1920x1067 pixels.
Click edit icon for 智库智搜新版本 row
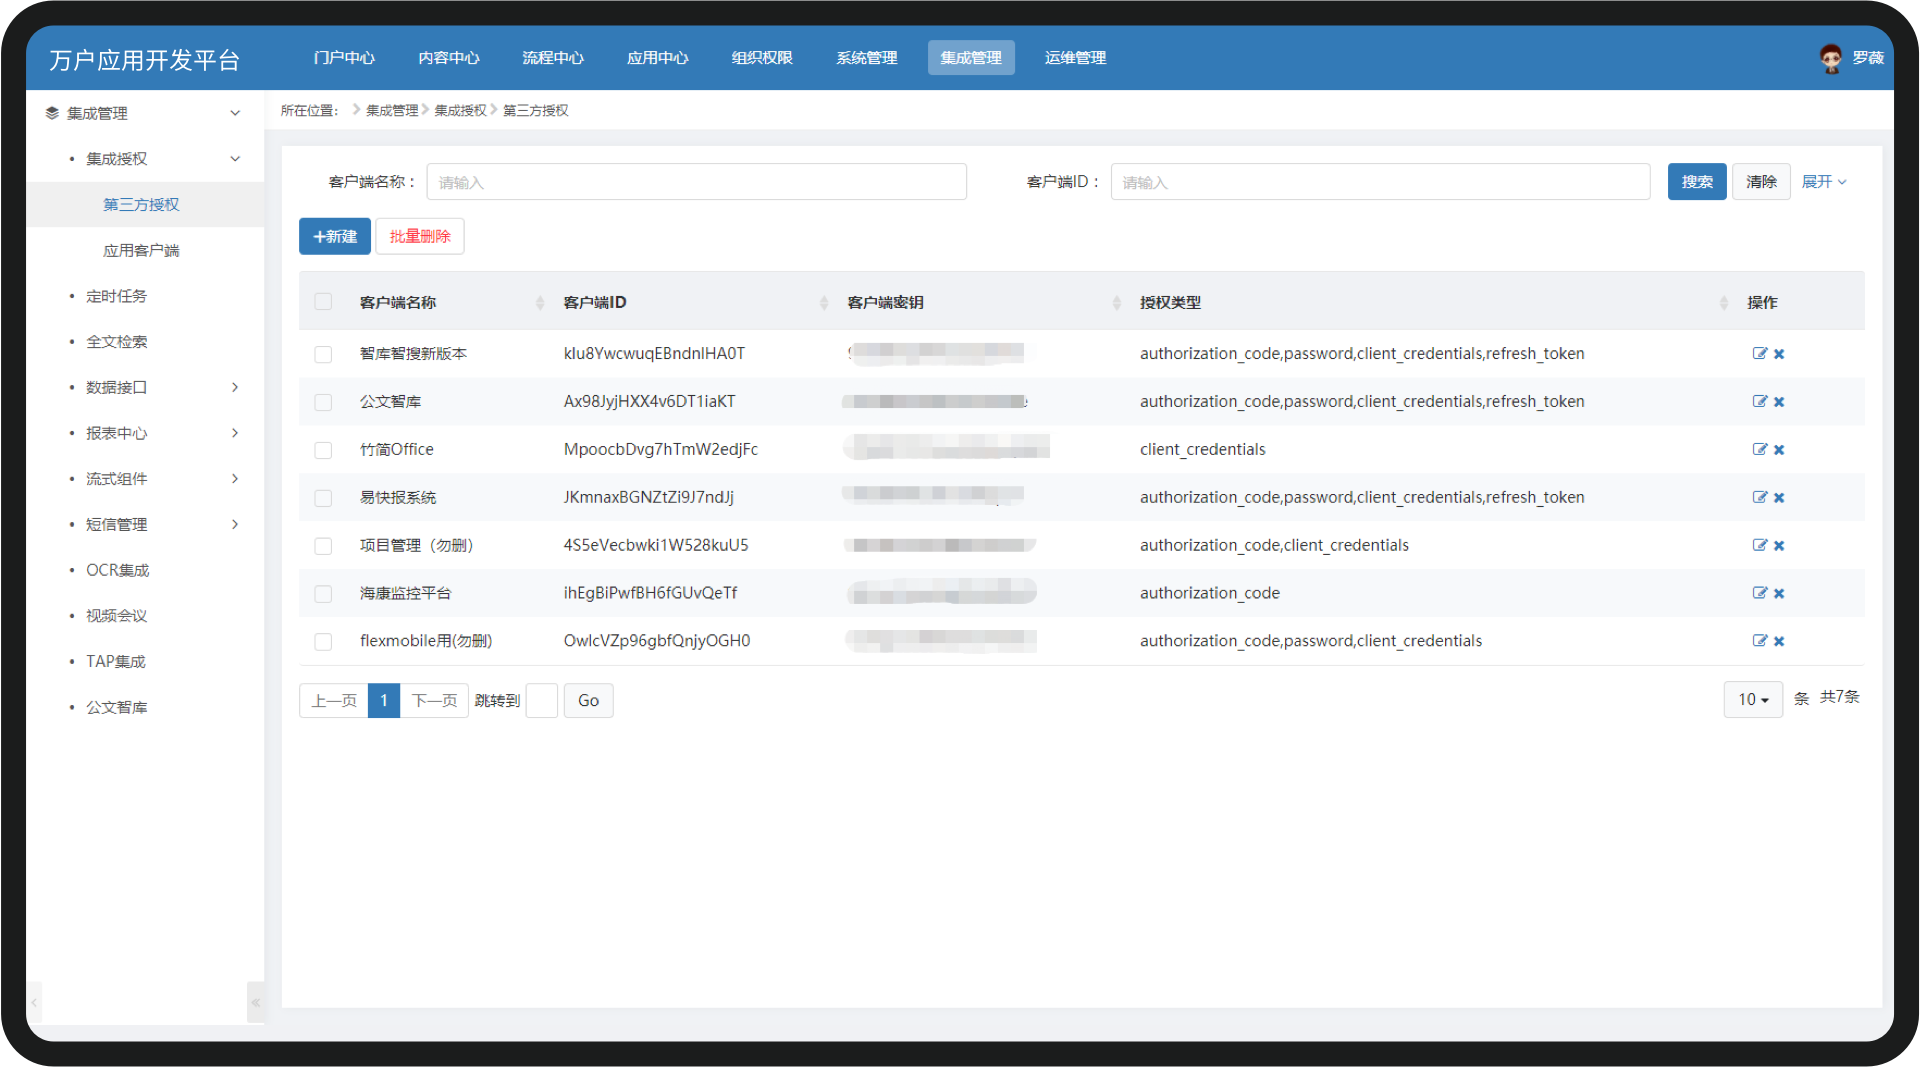1759,353
